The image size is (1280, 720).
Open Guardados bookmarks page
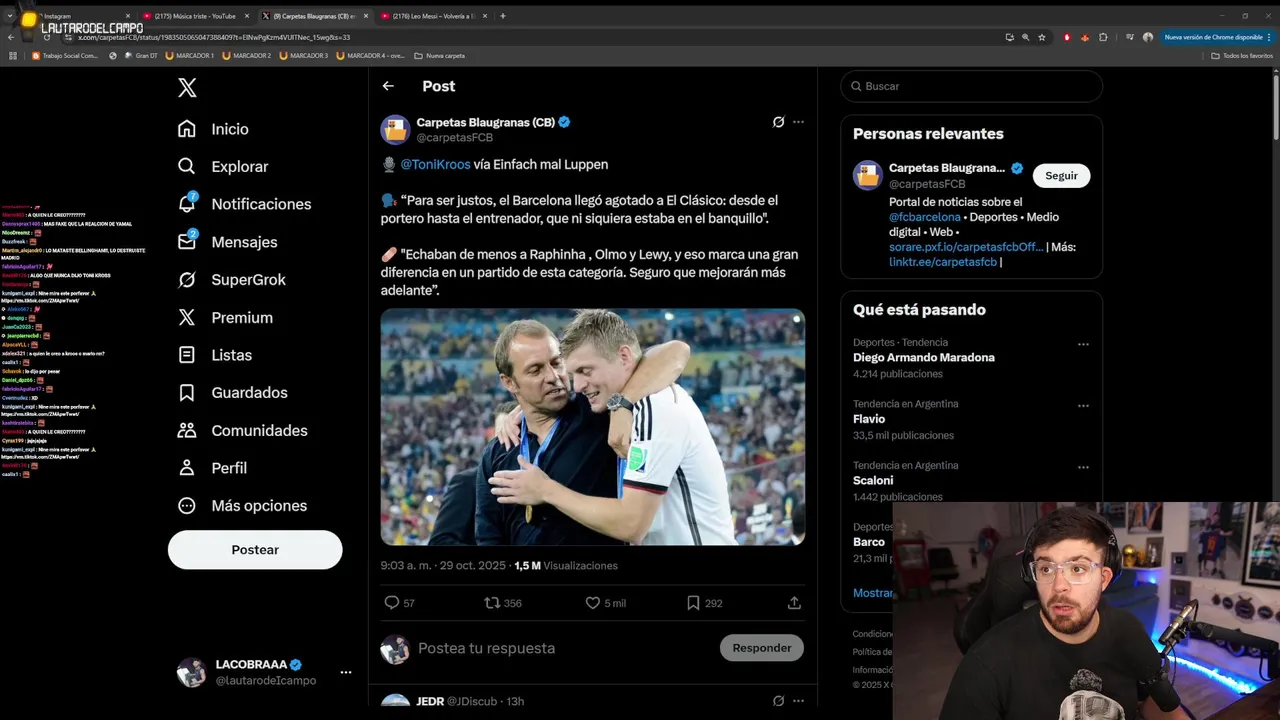(232, 393)
